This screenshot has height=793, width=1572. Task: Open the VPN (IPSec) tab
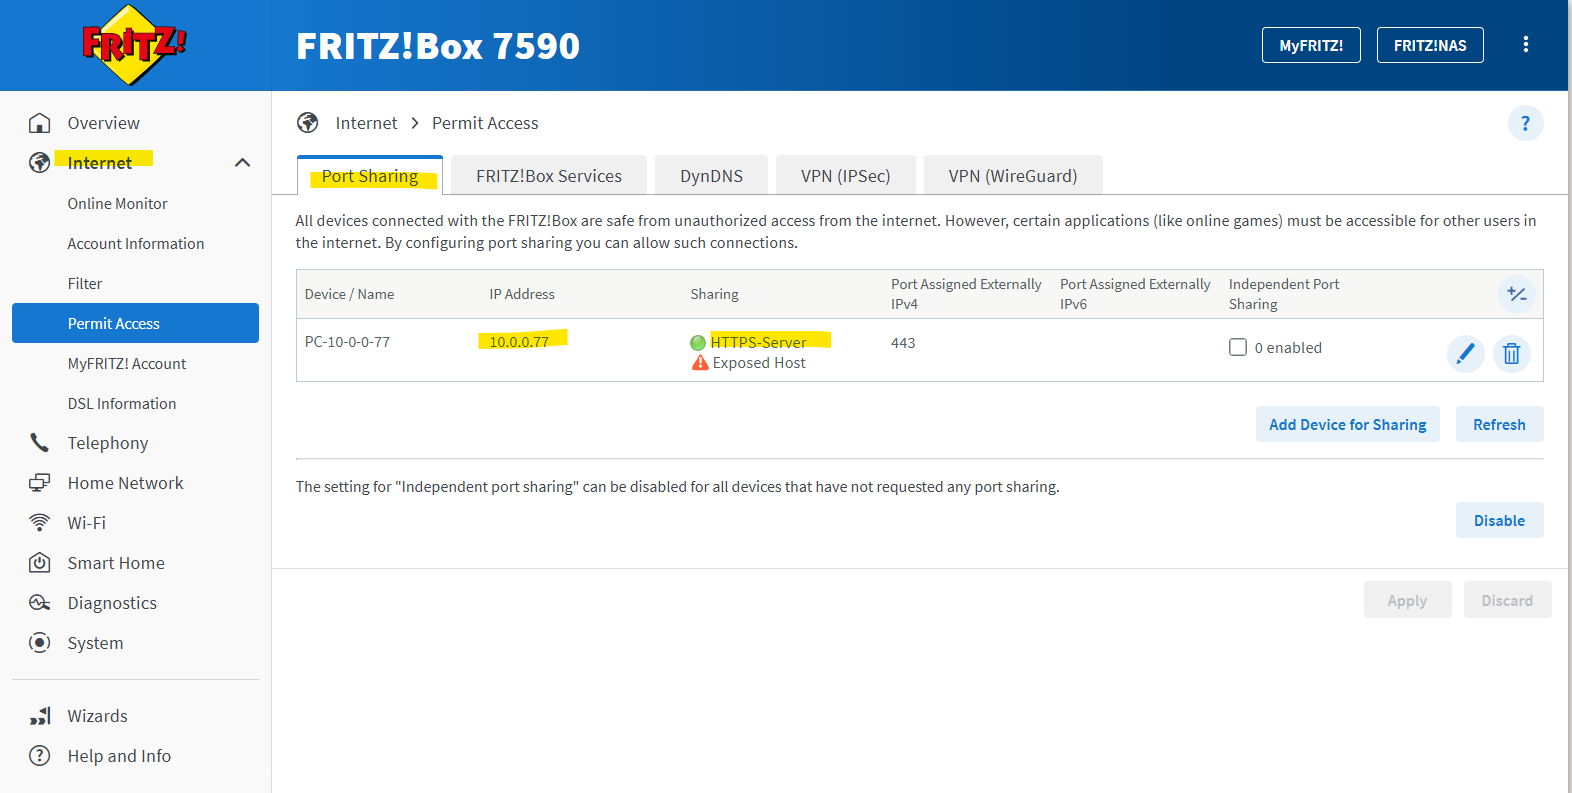pyautogui.click(x=846, y=176)
